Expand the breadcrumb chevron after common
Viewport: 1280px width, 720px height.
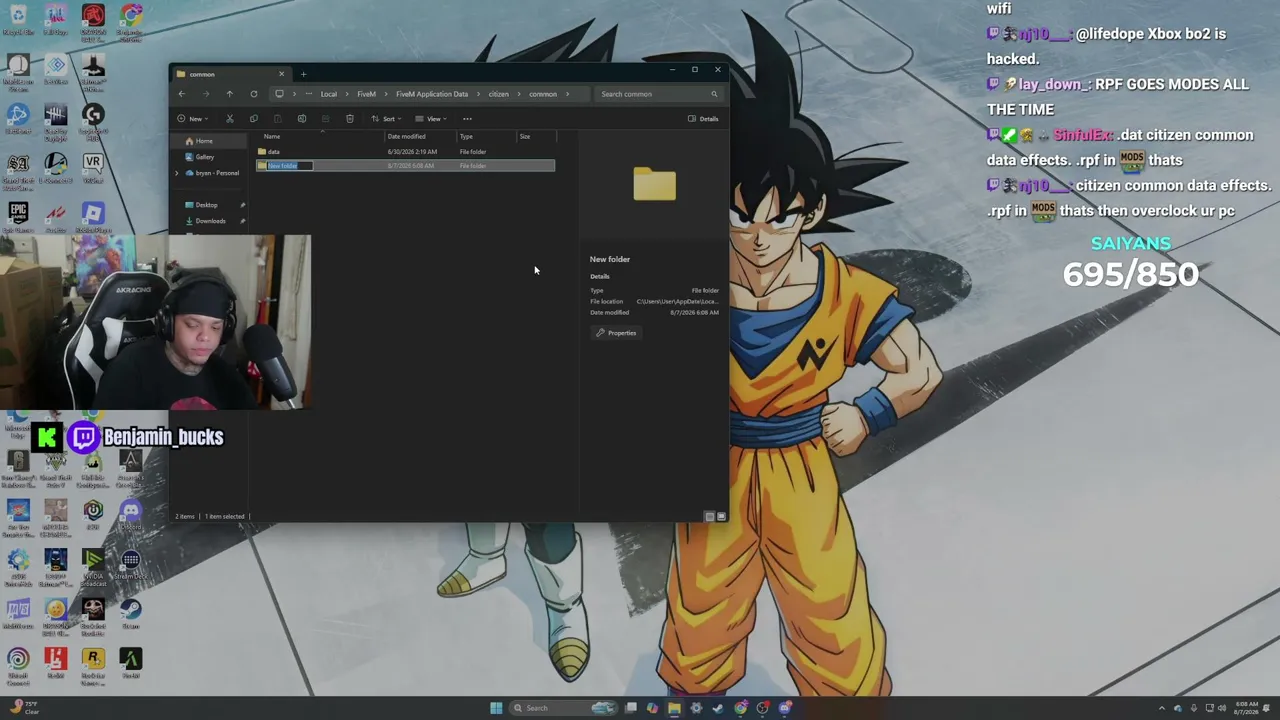[567, 94]
